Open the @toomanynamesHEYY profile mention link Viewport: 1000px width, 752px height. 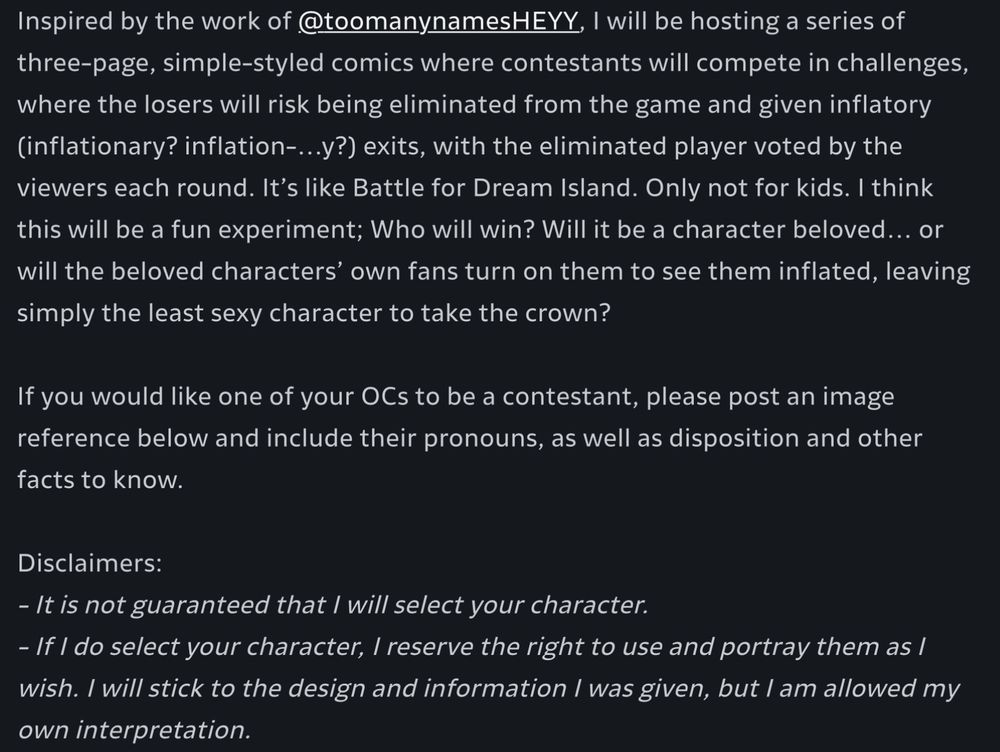[439, 22]
